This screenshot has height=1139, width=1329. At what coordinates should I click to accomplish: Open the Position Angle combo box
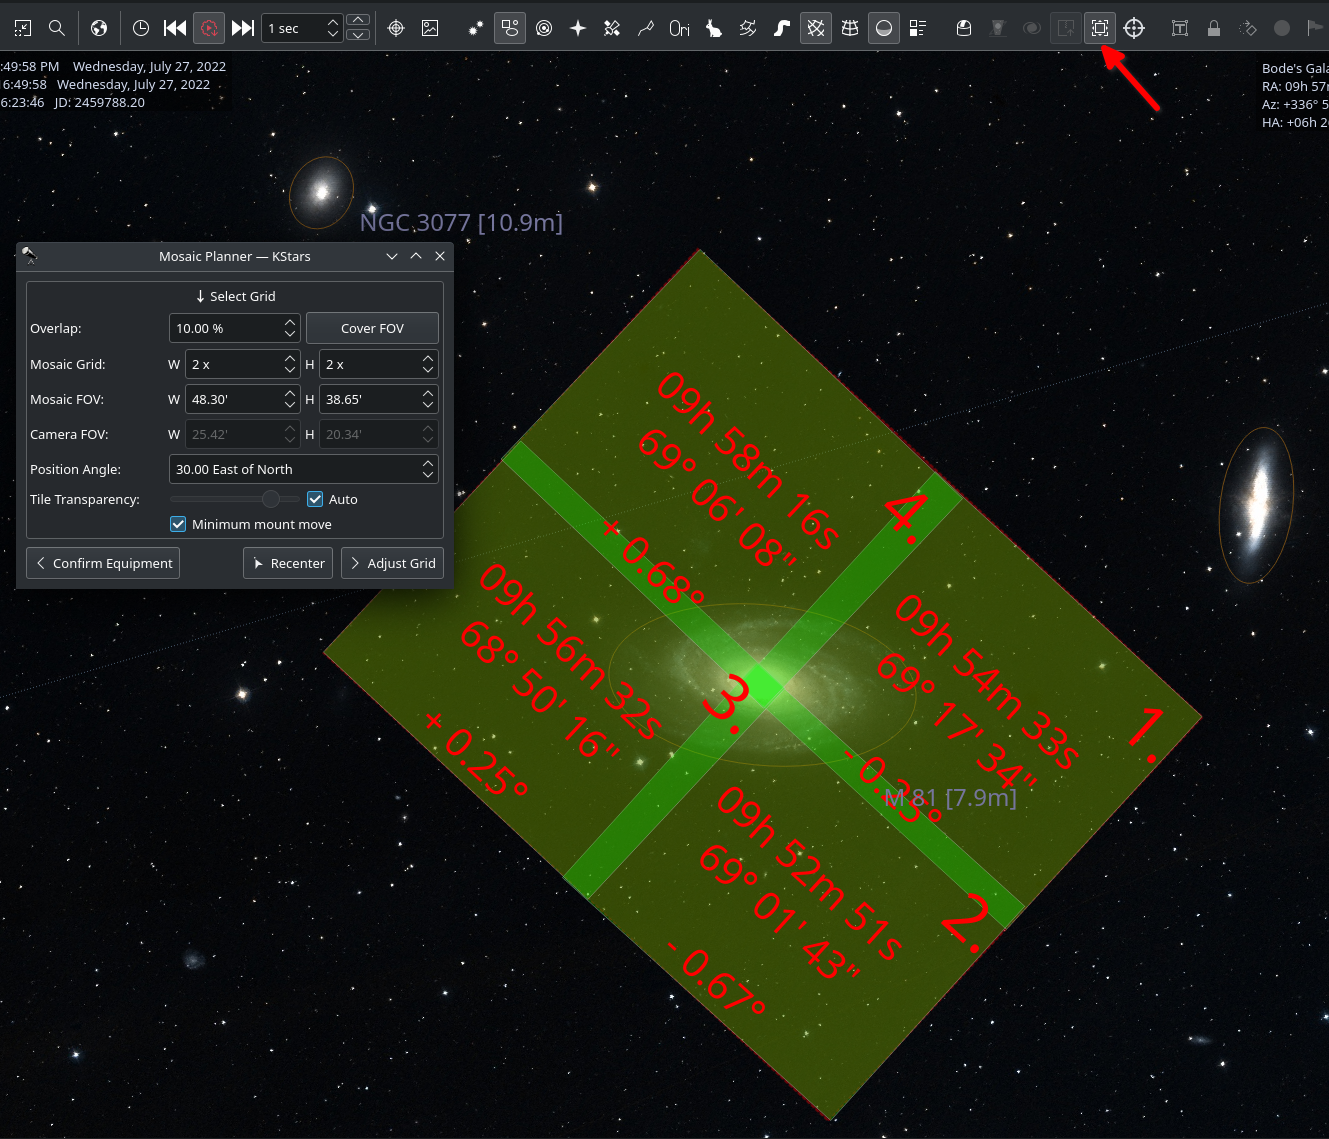303,469
